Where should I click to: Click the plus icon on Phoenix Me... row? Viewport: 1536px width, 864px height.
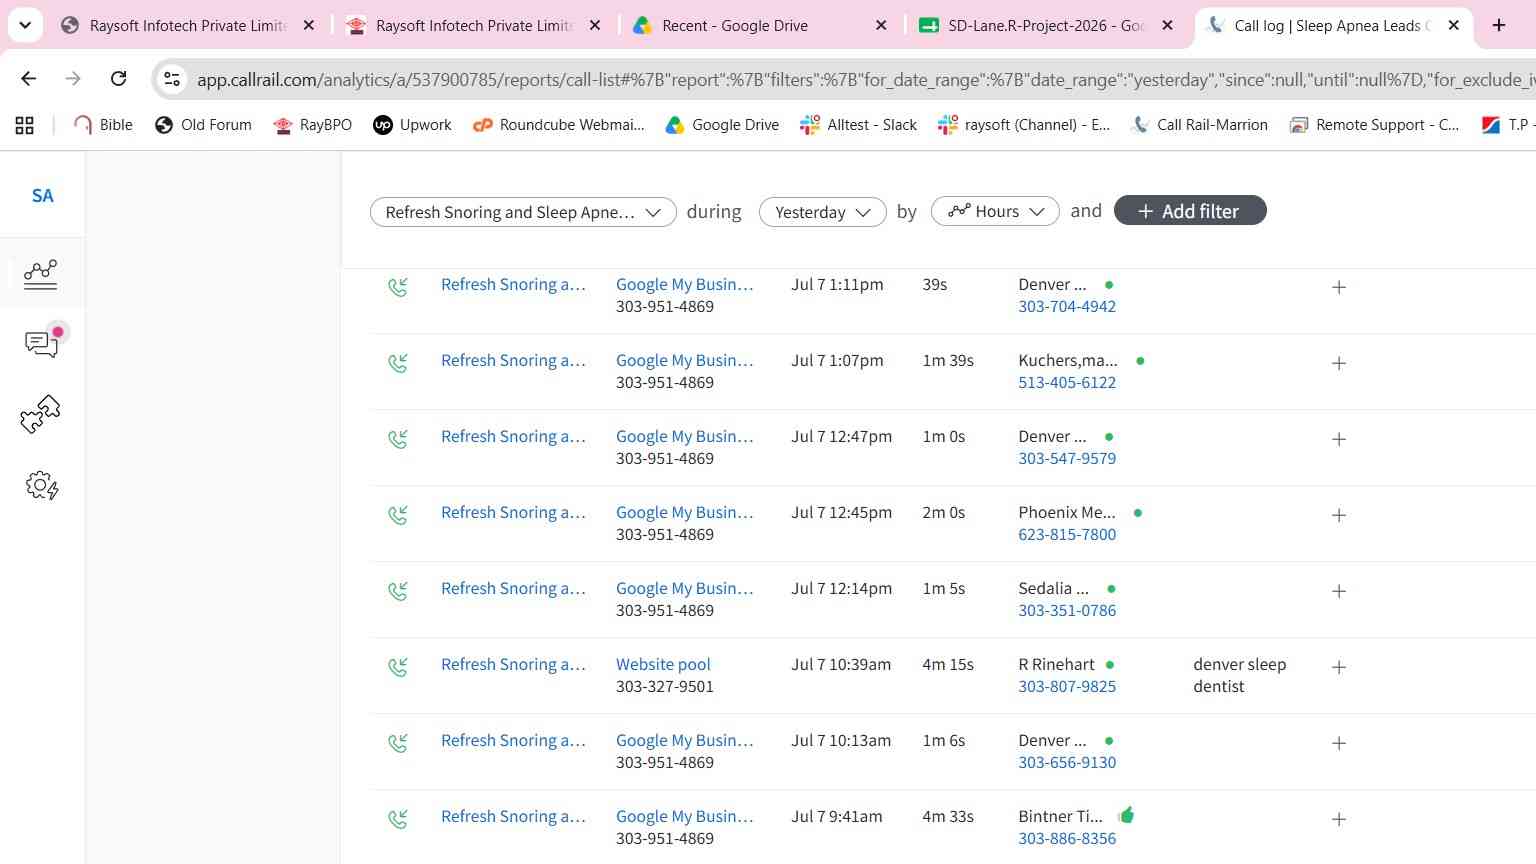tap(1339, 515)
